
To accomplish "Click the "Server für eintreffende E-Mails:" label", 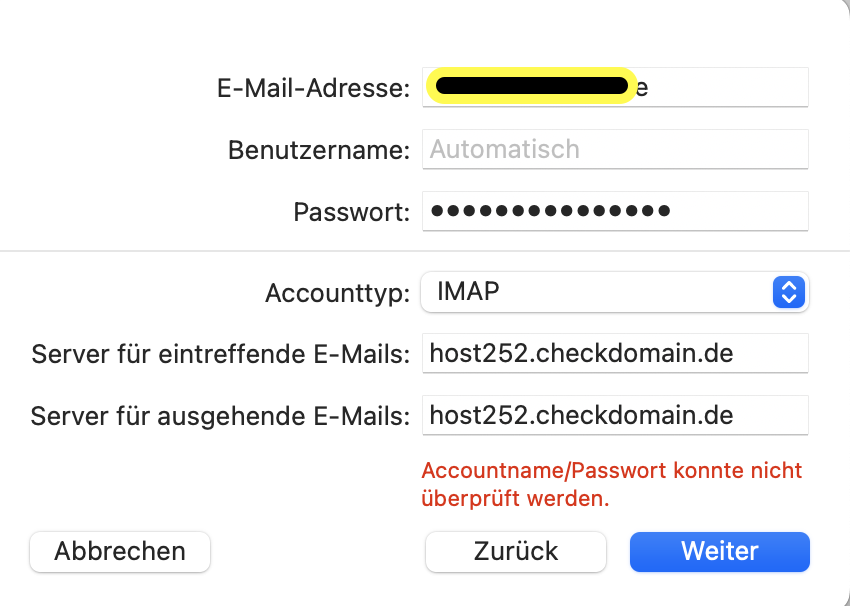I will click(220, 354).
